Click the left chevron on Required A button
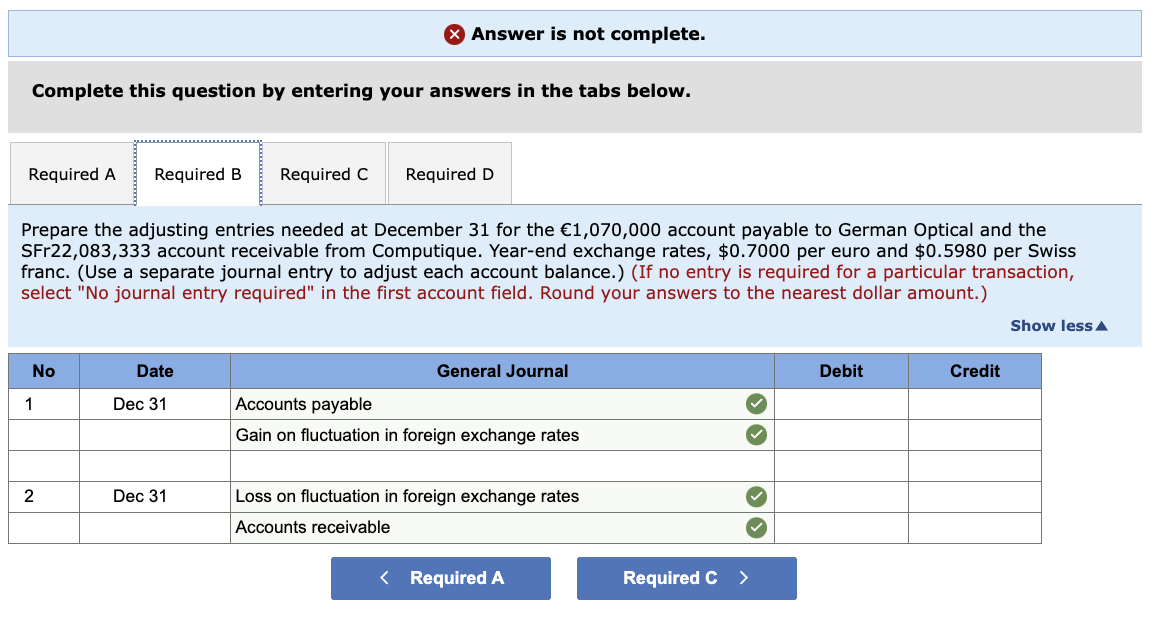 point(384,578)
